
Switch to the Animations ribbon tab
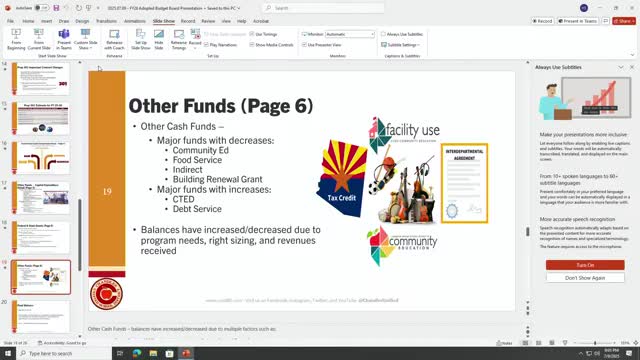click(134, 21)
